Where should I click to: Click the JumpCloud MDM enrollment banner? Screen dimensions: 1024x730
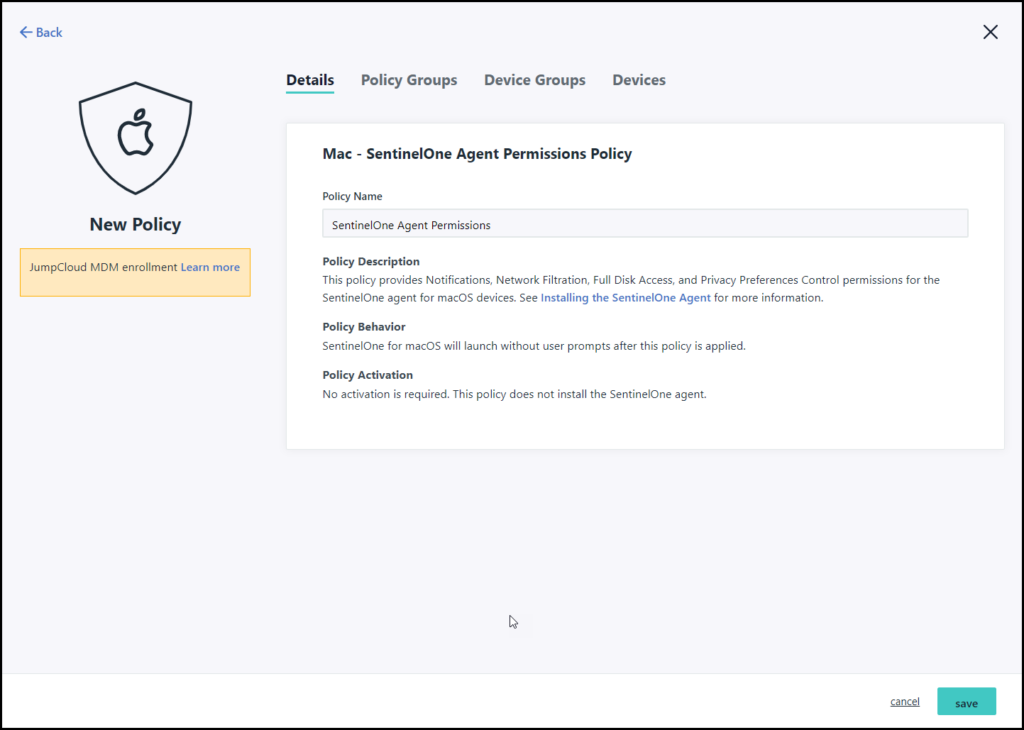coord(135,272)
